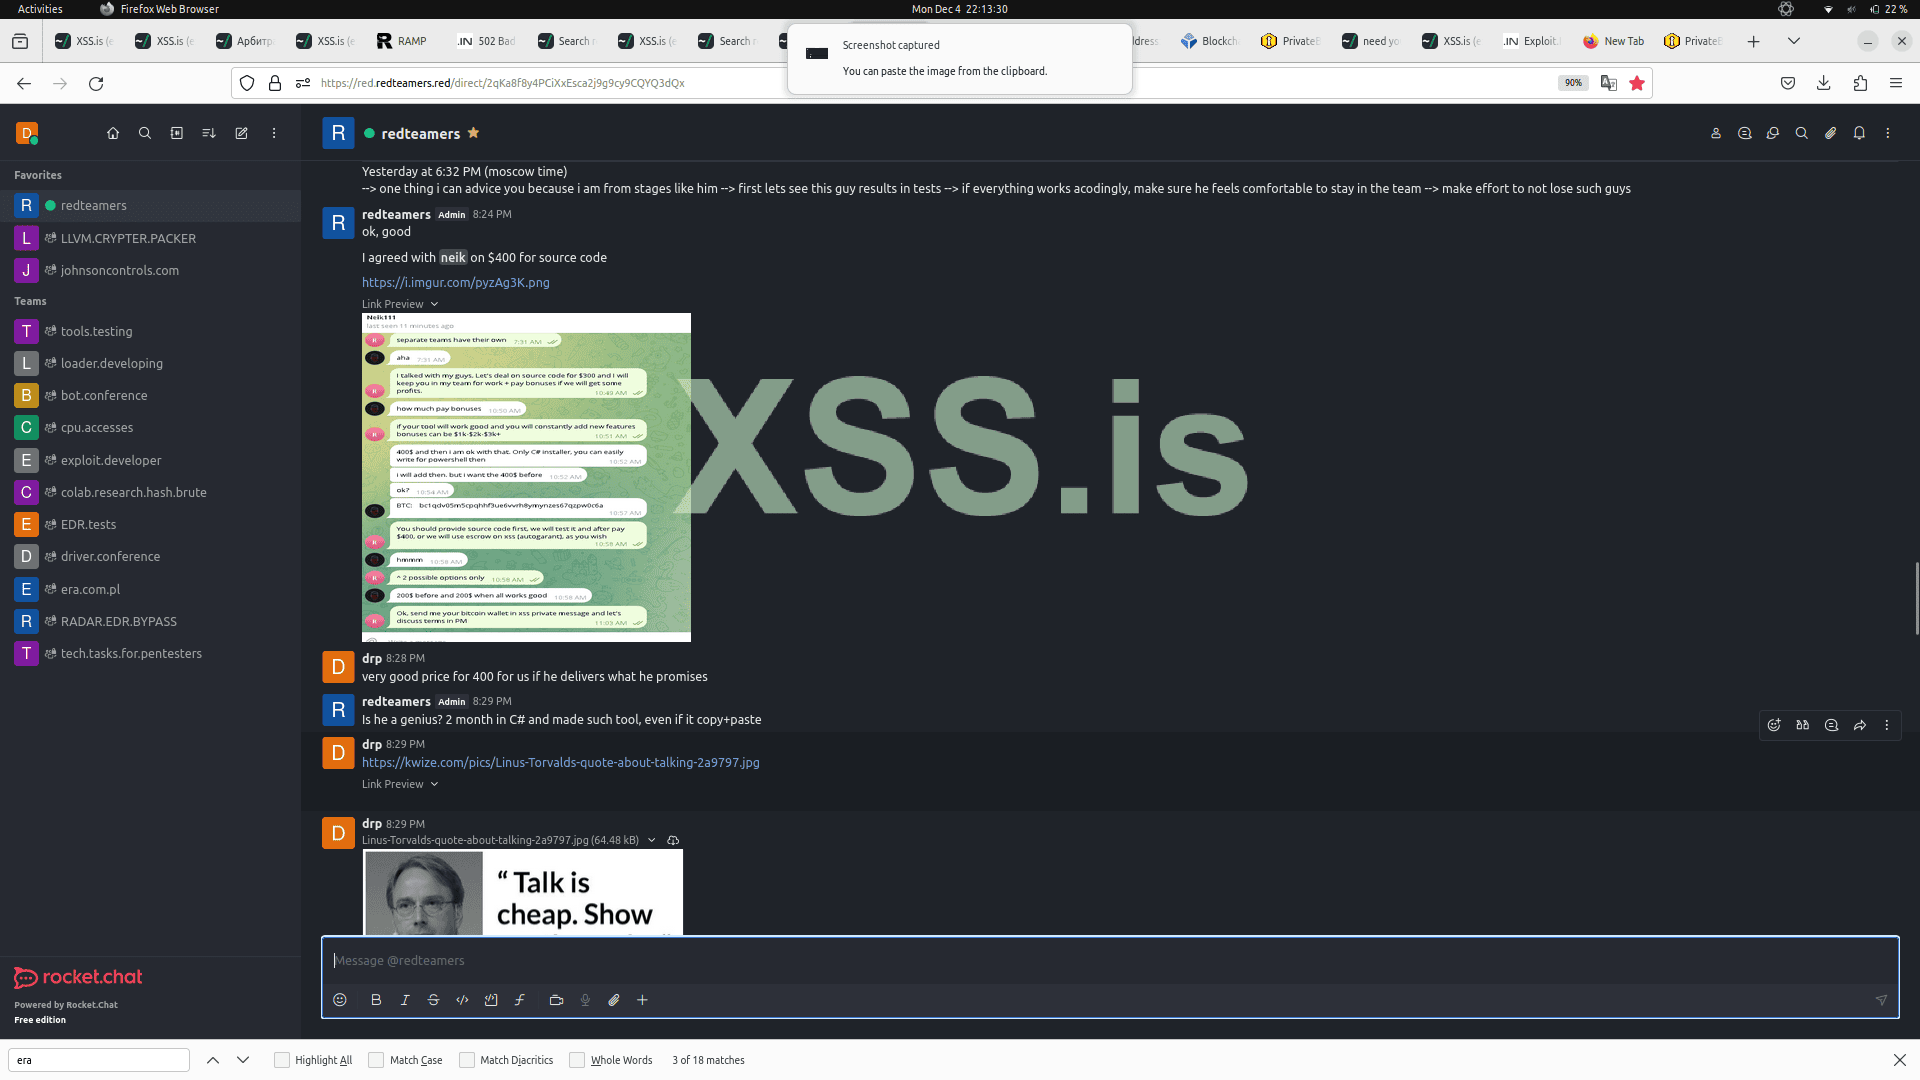Check the Whole Words option
Viewport: 1920px width, 1080px height.
(x=577, y=1060)
